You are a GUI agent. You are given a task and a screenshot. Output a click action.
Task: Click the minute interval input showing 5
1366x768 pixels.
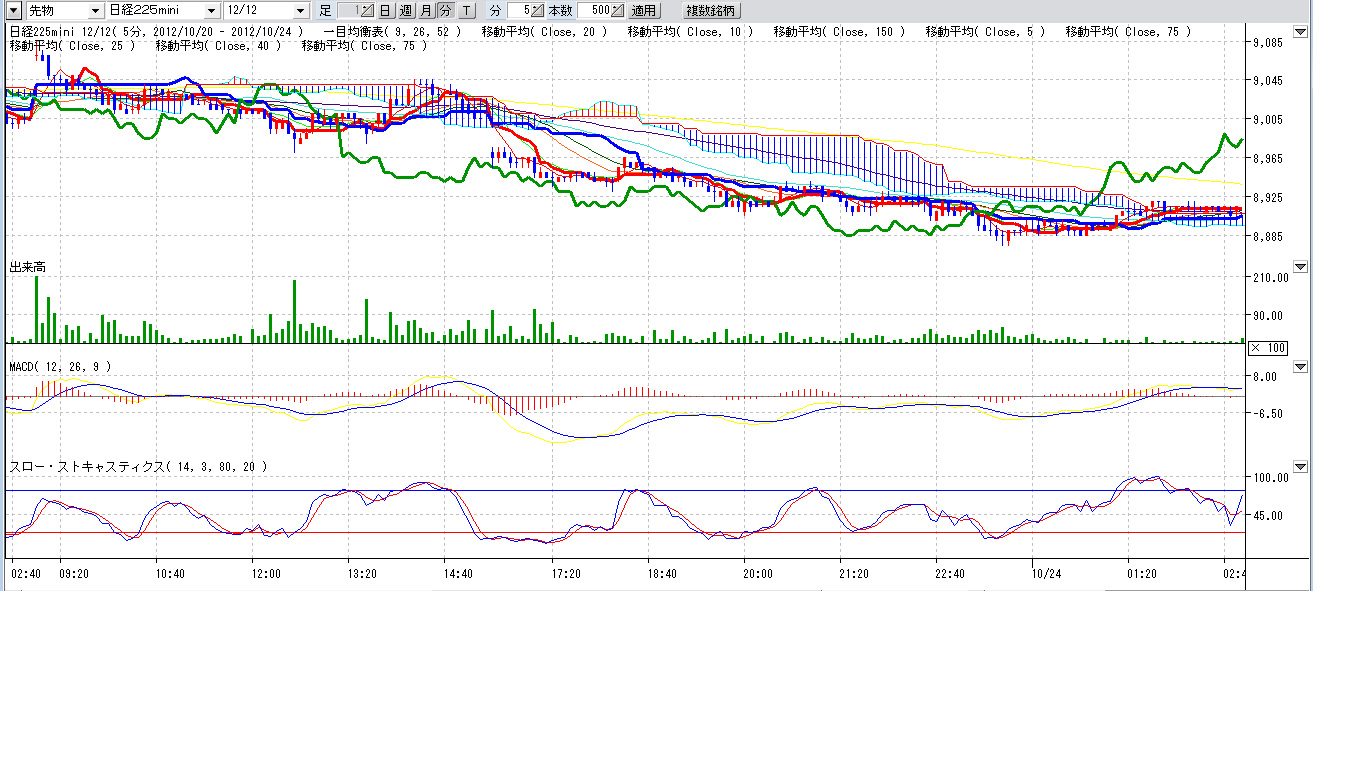pyautogui.click(x=518, y=10)
